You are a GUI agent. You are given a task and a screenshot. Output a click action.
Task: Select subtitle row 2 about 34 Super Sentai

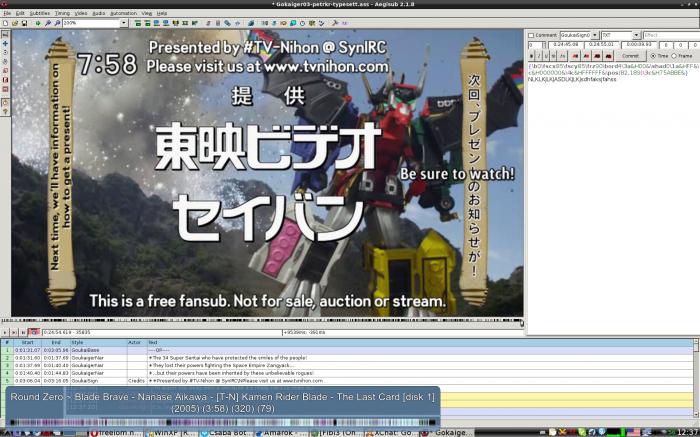point(346,358)
